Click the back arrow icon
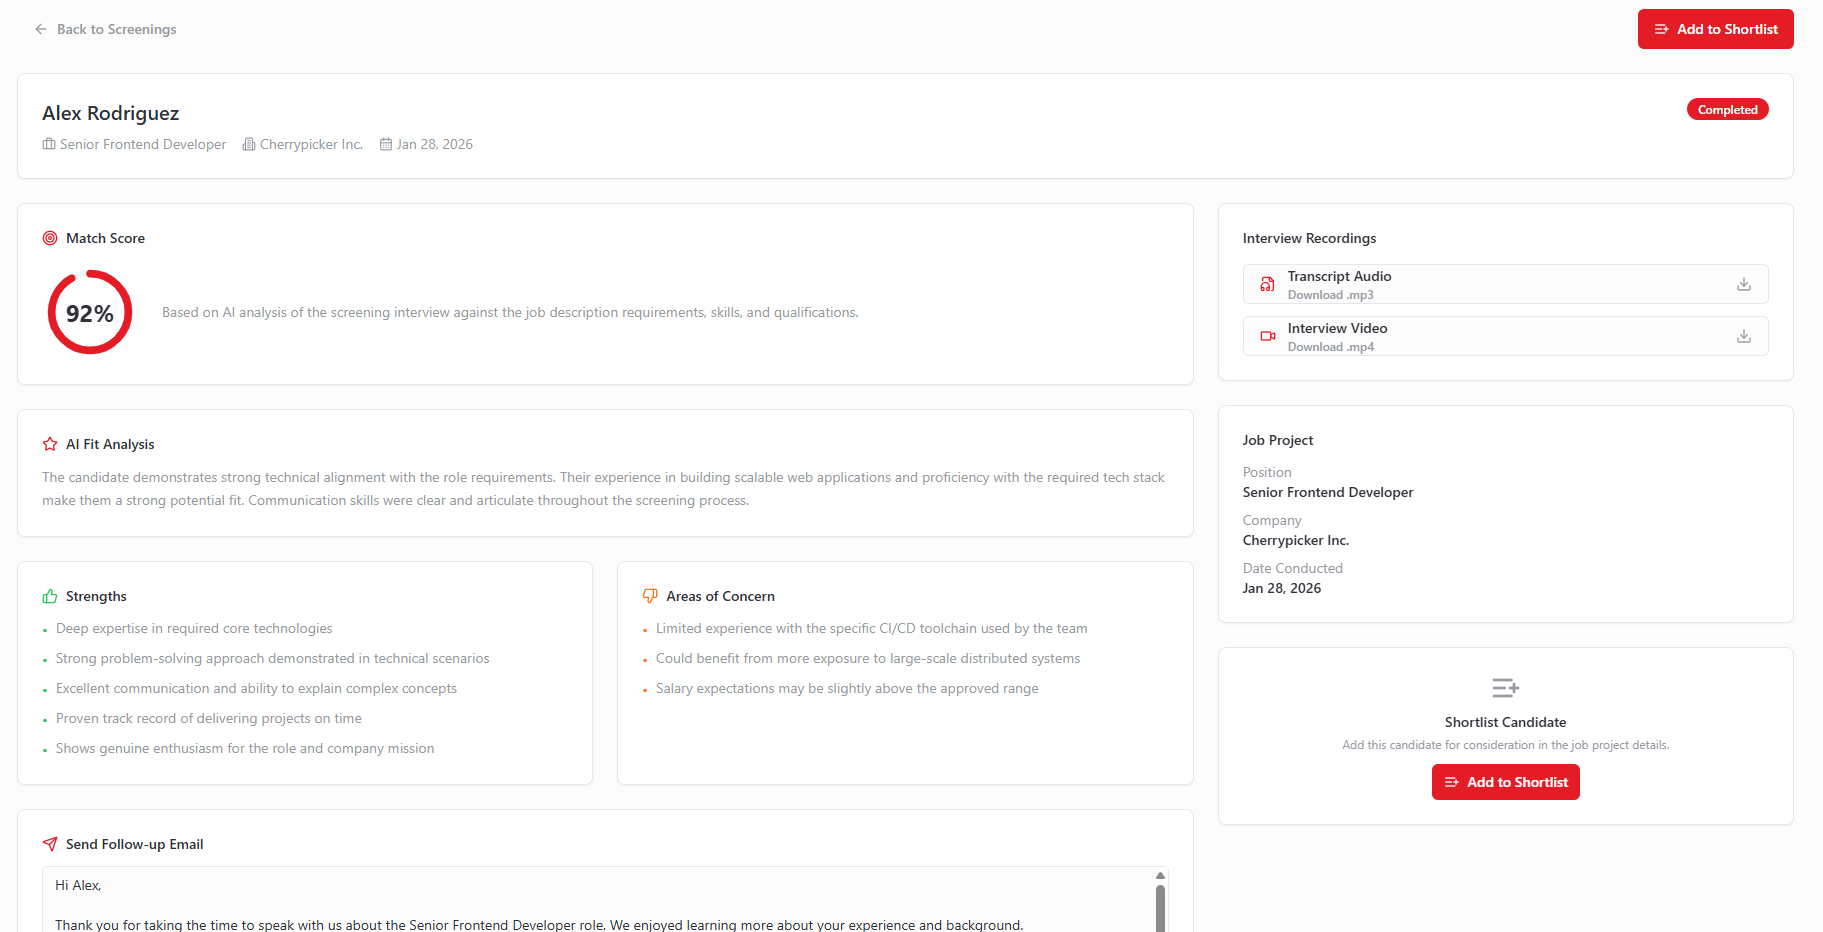Screen dimensions: 1823x932 [x=41, y=29]
